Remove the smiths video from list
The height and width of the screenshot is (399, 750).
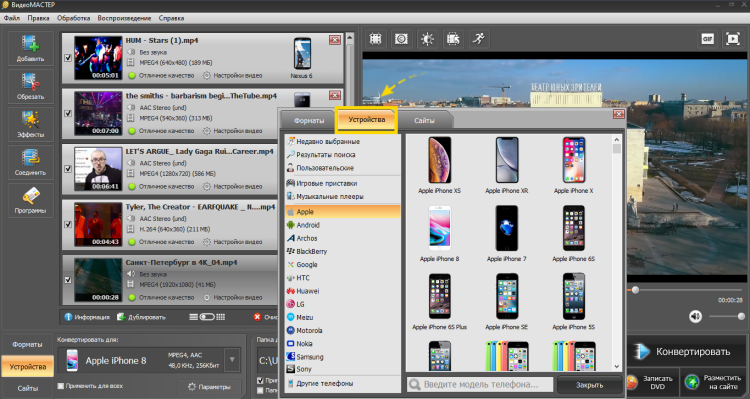(335, 95)
